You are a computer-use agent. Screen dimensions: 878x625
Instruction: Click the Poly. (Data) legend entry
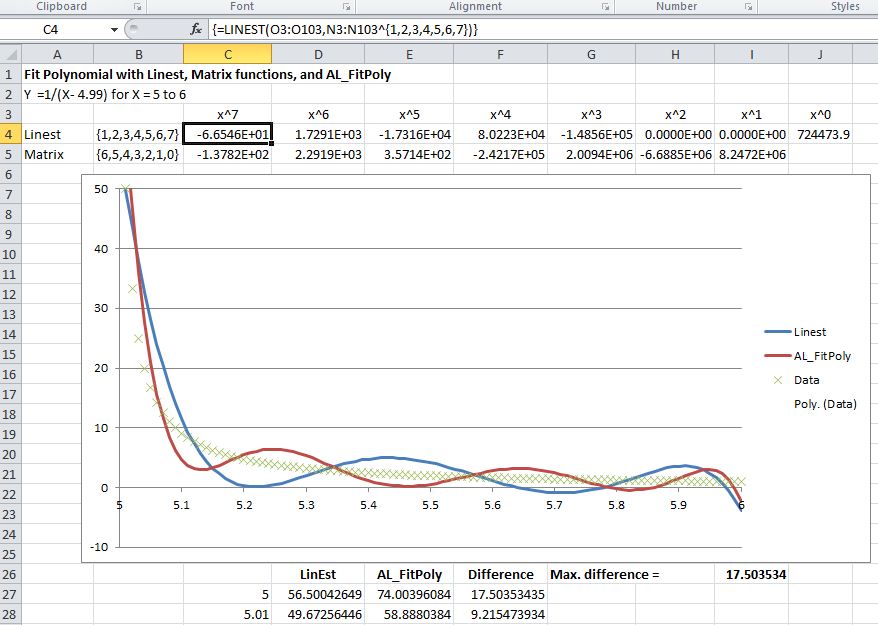tap(825, 404)
